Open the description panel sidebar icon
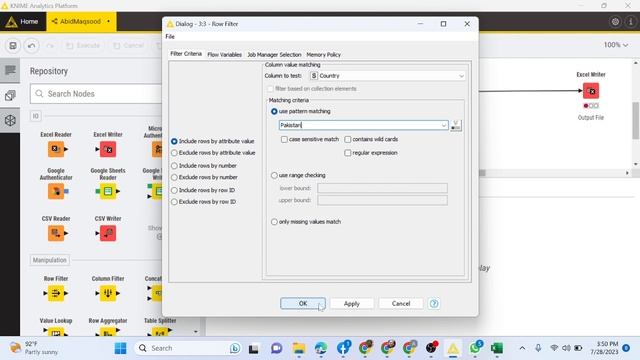Screen dimensions: 640x360 [10, 71]
